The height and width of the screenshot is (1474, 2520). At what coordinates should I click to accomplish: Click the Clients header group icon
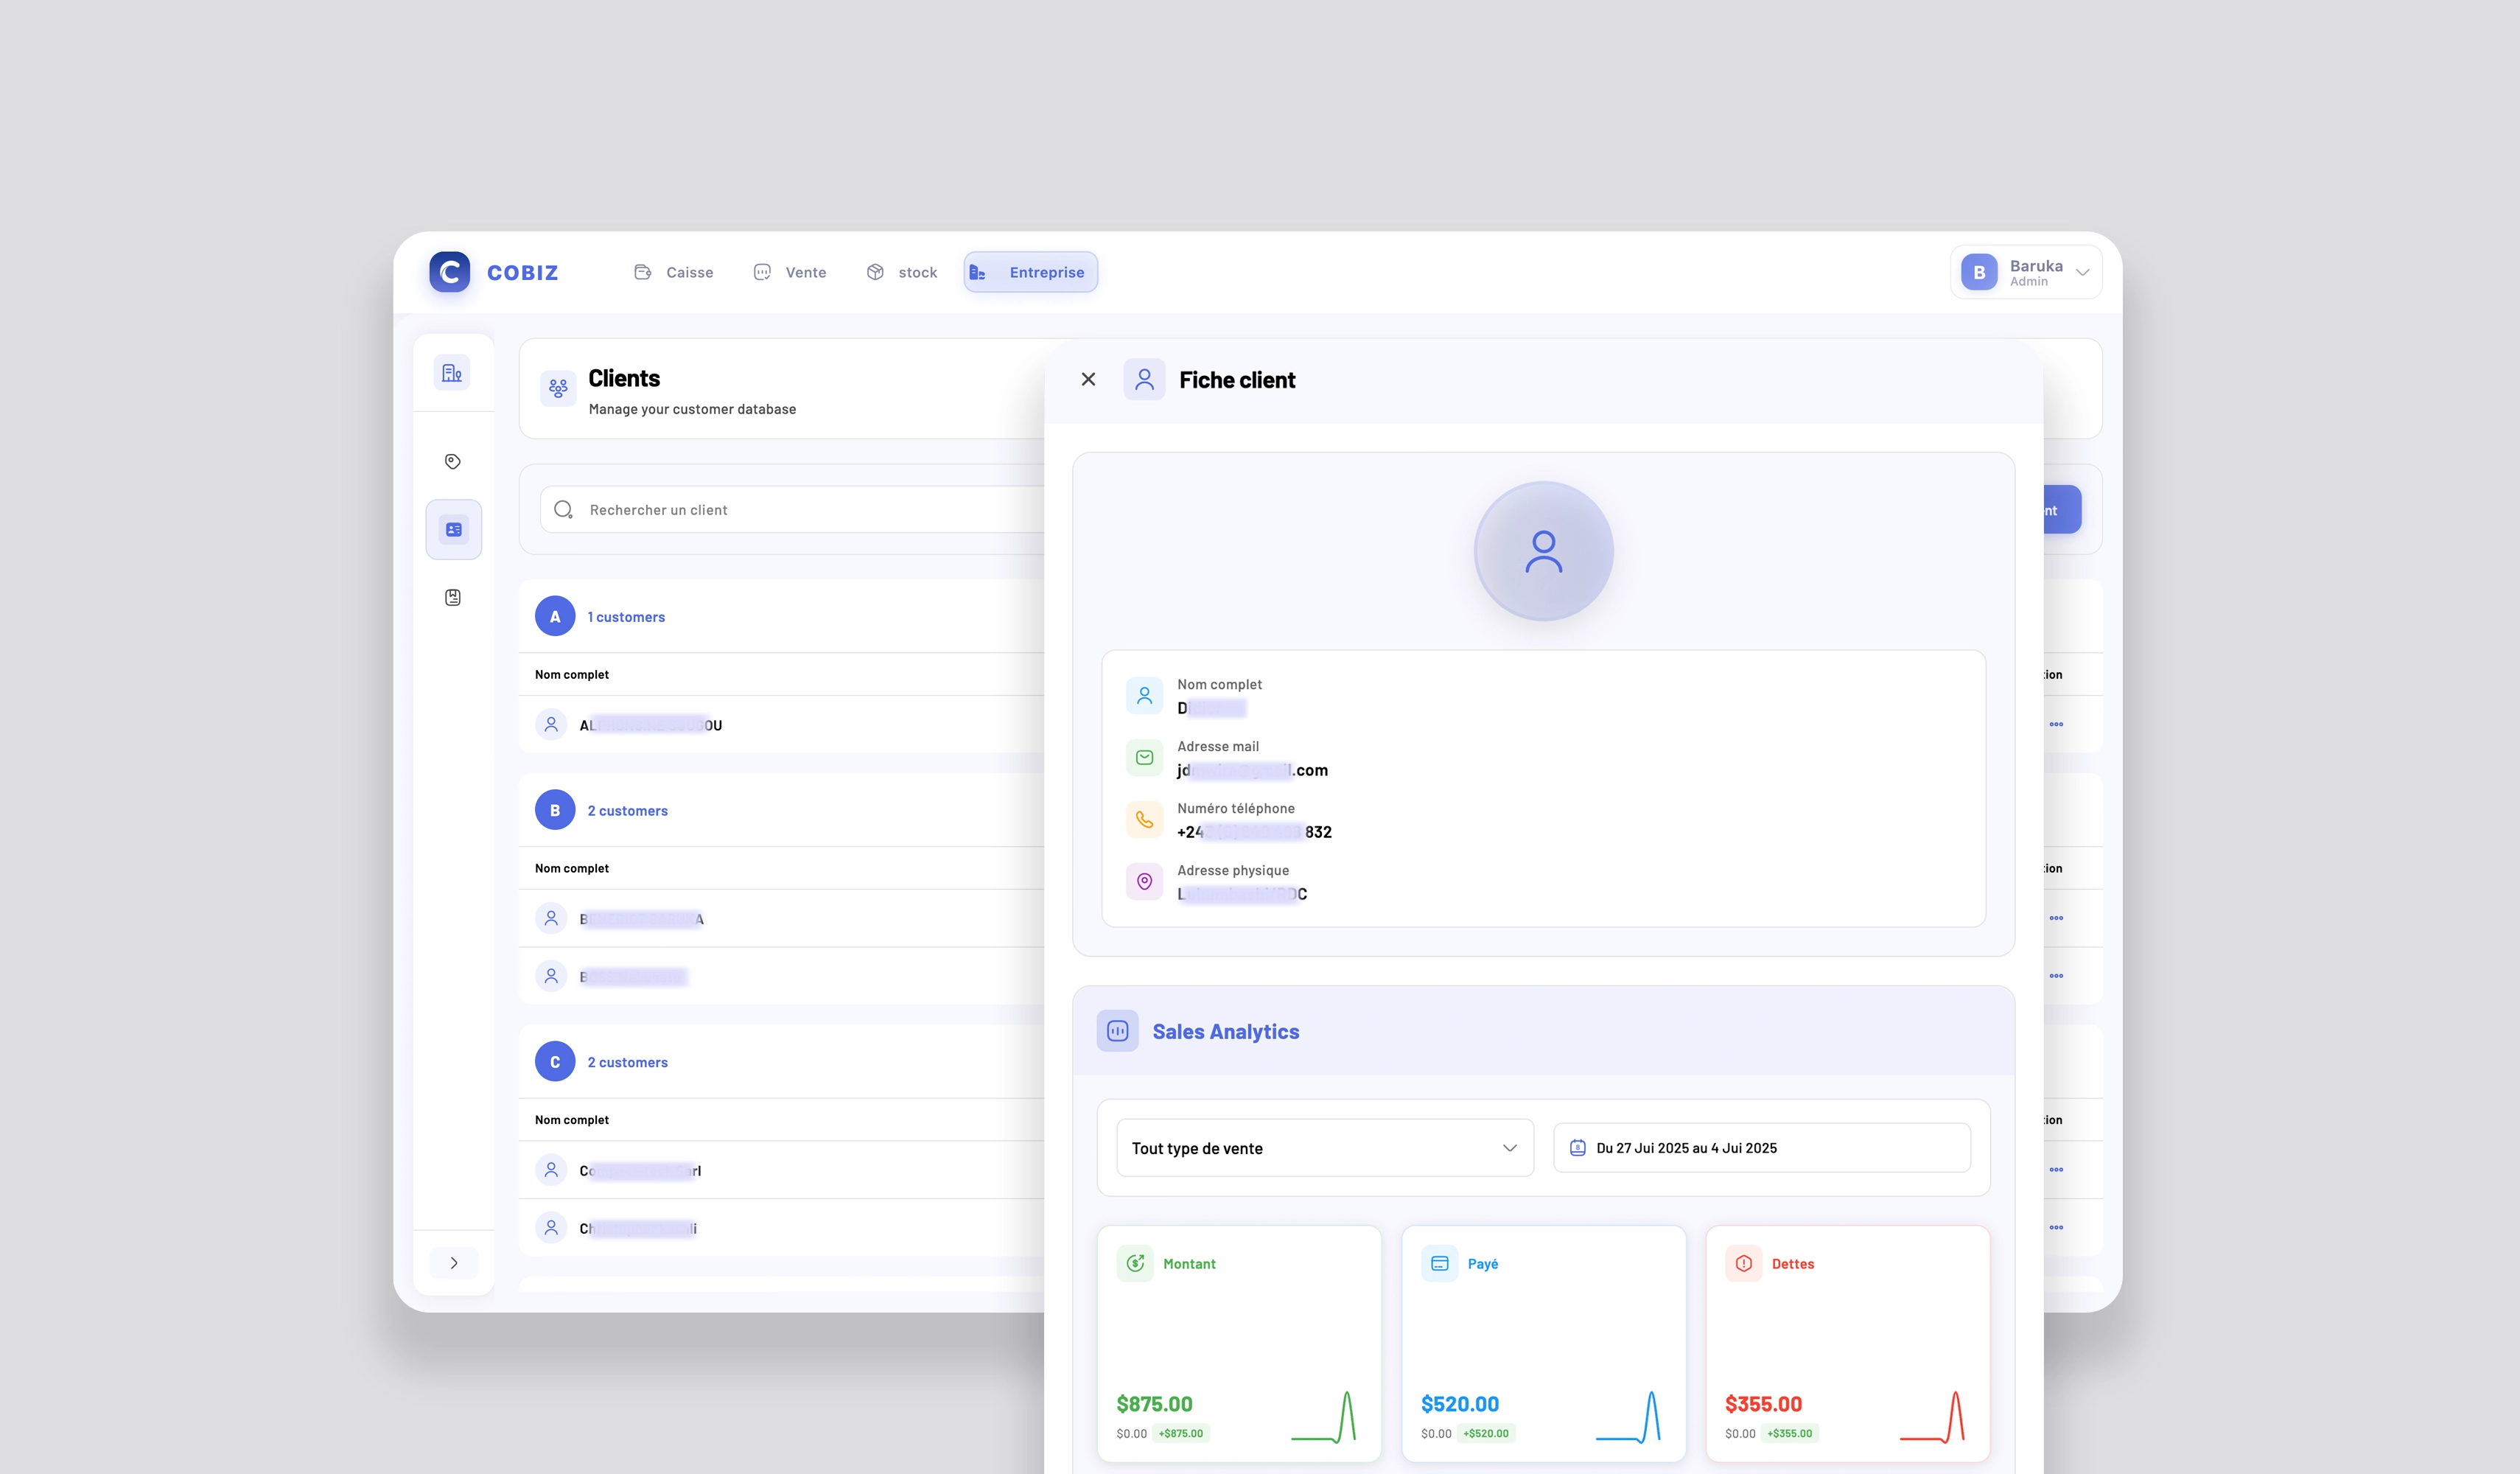[558, 388]
